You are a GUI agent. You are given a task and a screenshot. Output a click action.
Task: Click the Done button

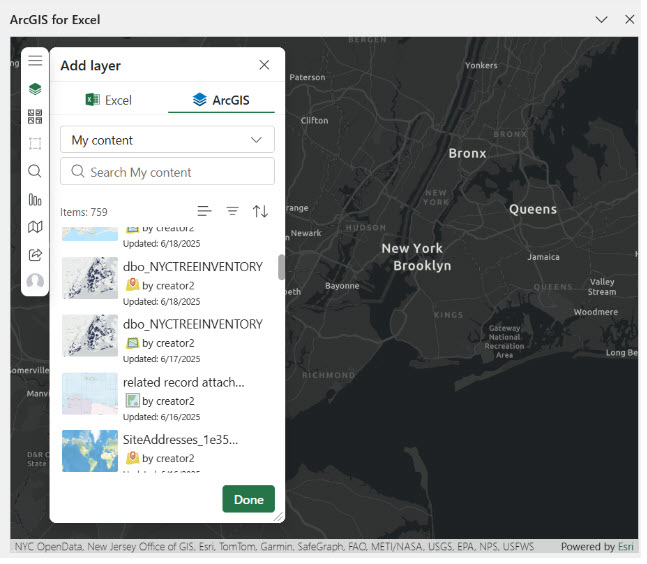point(249,499)
